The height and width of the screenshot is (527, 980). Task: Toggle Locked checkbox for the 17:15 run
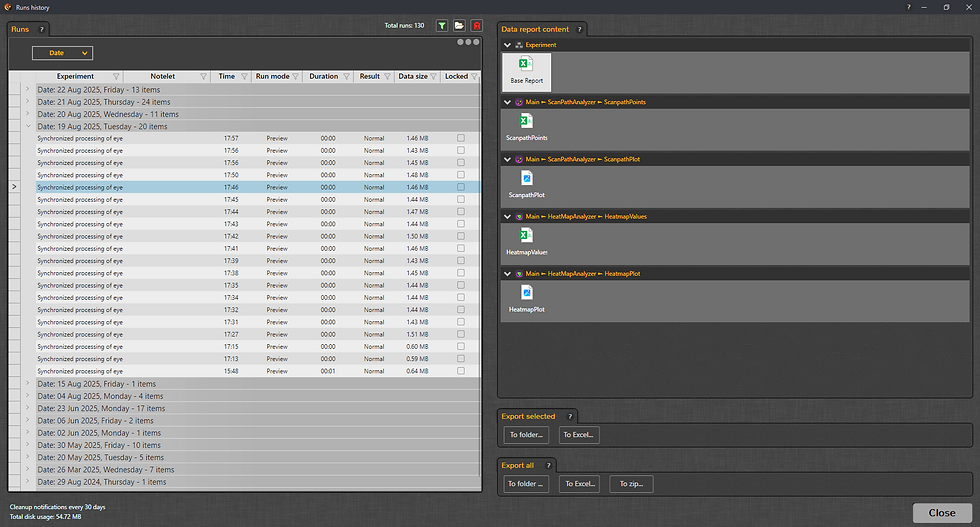click(461, 346)
